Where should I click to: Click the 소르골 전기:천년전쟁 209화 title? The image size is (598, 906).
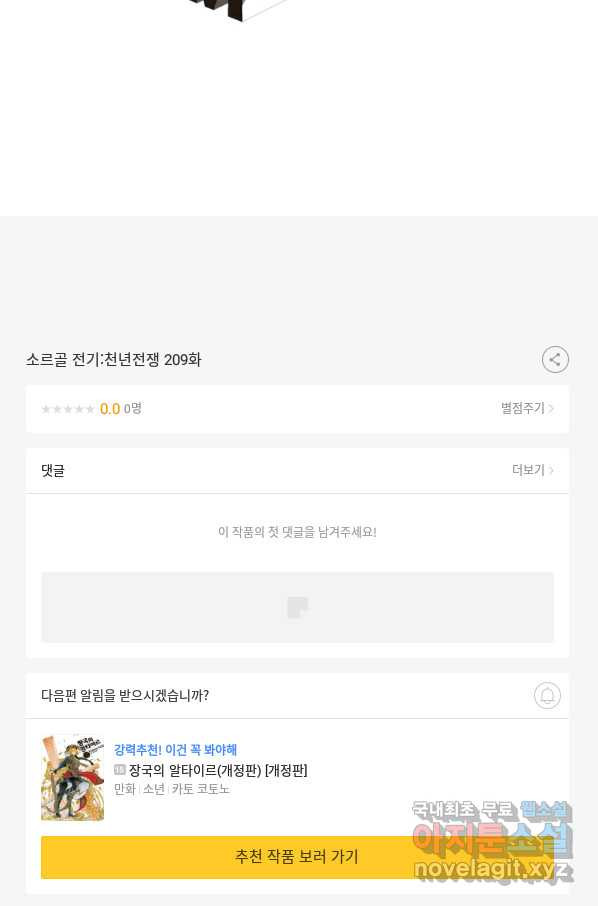[x=114, y=359]
